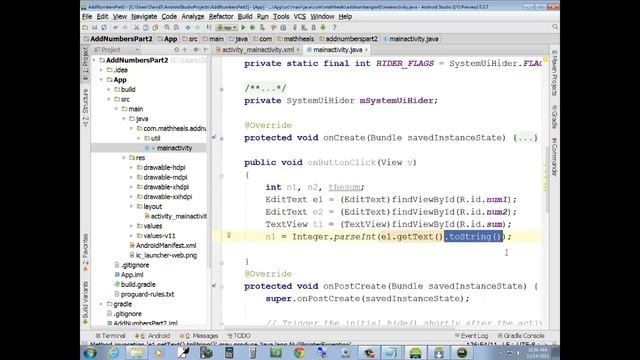Unfold the collapsed onCreate method body
This screenshot has width=640, height=360.
click(222, 138)
